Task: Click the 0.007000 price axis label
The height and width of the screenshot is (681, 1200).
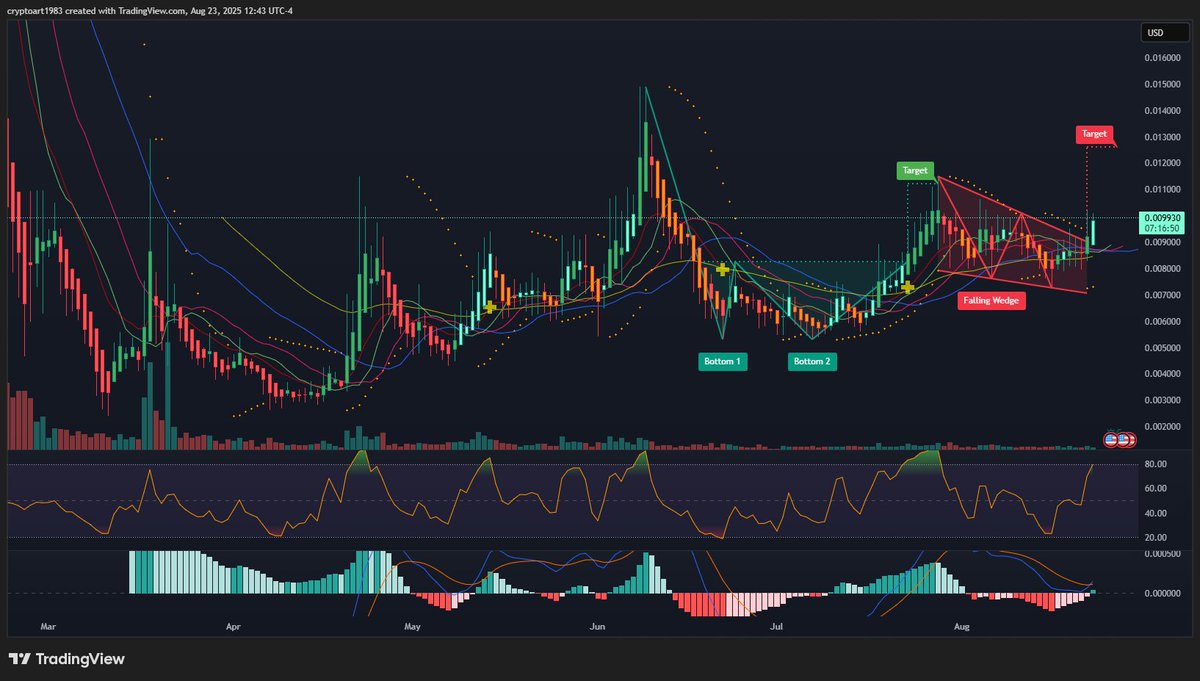Action: (x=1163, y=295)
